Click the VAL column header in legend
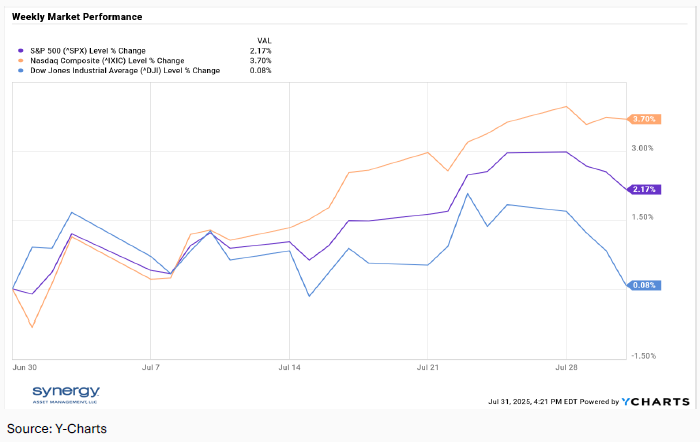This screenshot has height=442, width=700. click(264, 40)
